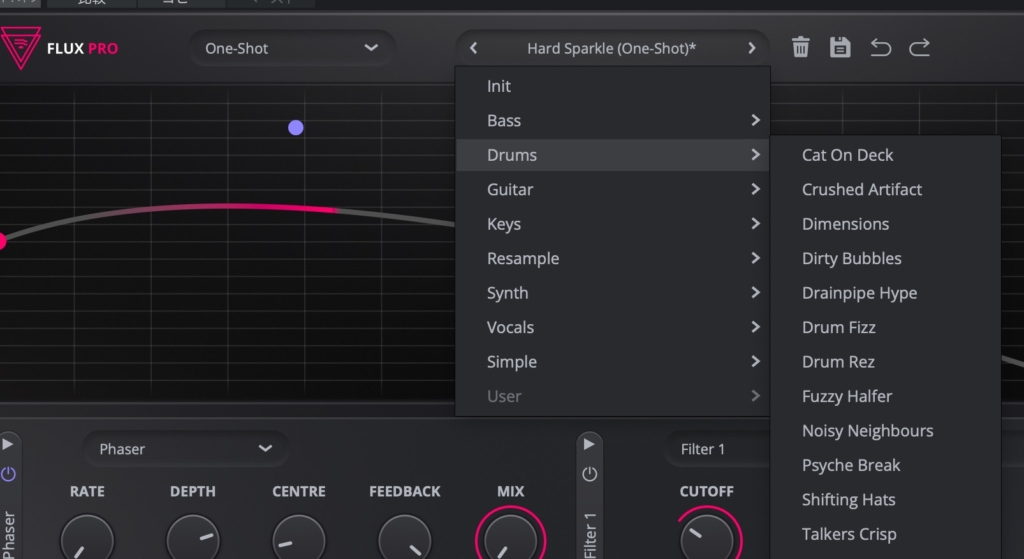This screenshot has height=559, width=1024.
Task: Go to previous preset with left arrow
Action: (x=474, y=48)
